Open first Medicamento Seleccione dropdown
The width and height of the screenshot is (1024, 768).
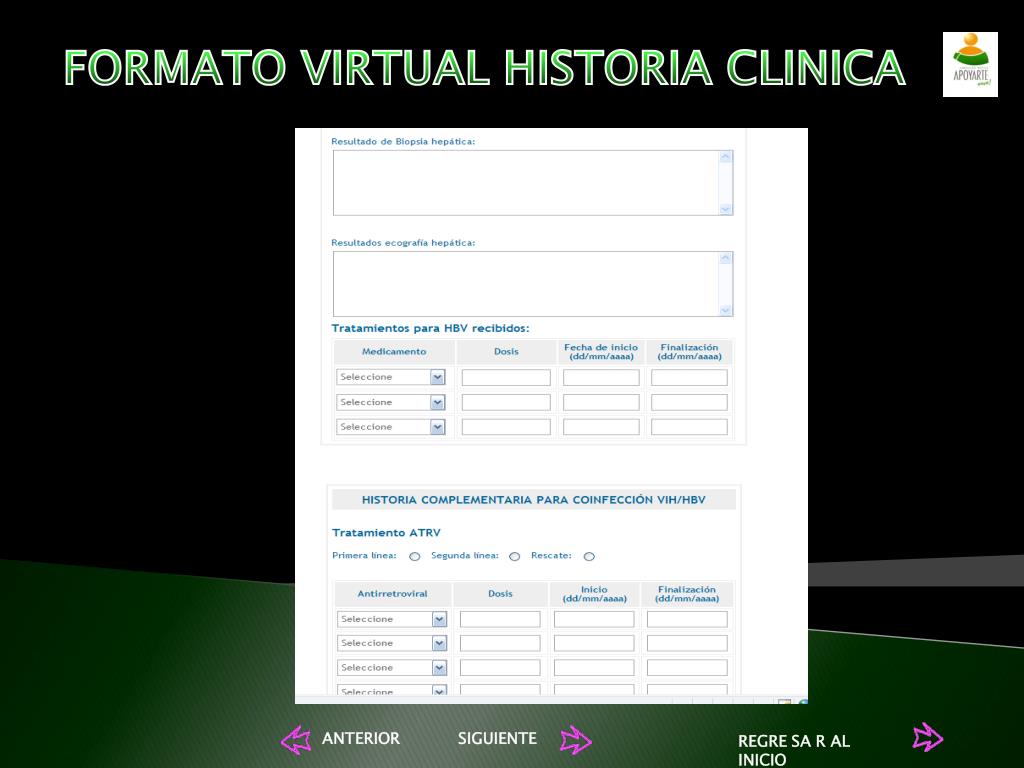(x=391, y=377)
